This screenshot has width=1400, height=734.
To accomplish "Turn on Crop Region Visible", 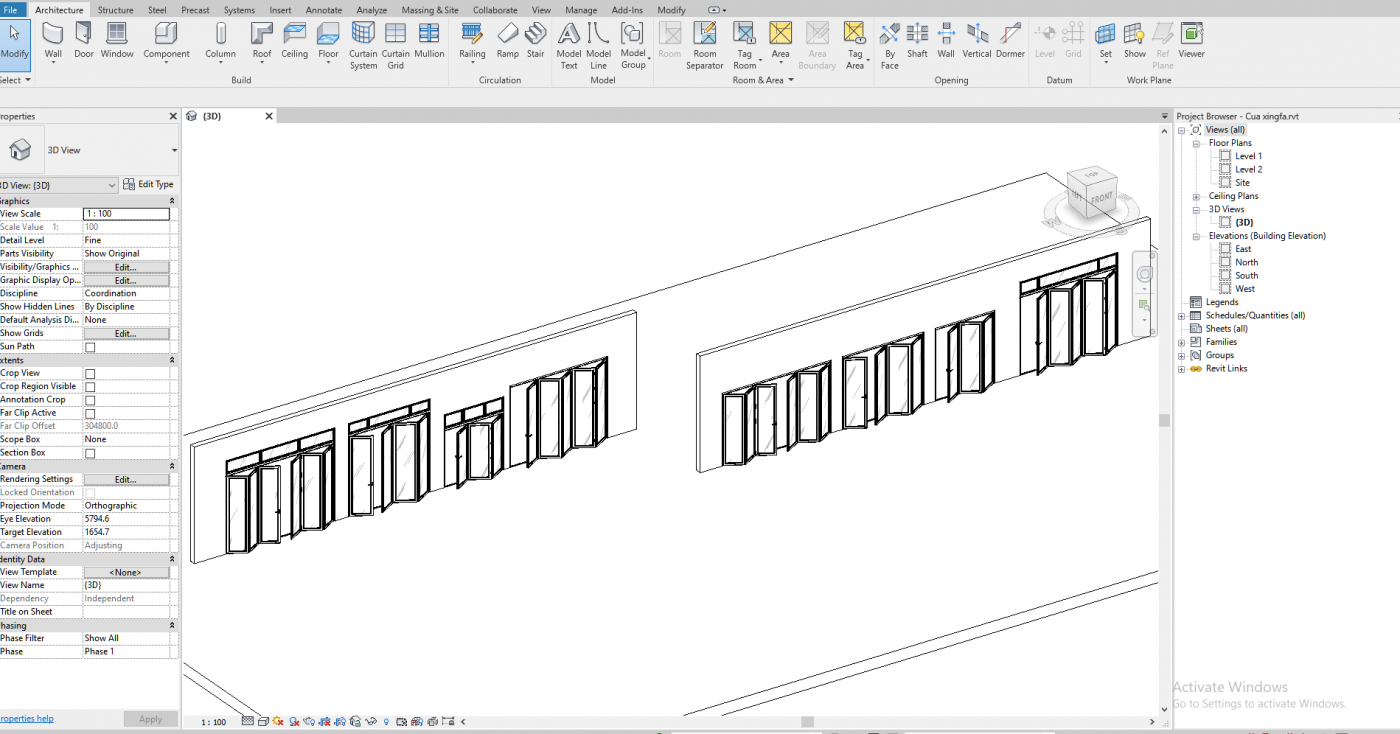I will 88,386.
